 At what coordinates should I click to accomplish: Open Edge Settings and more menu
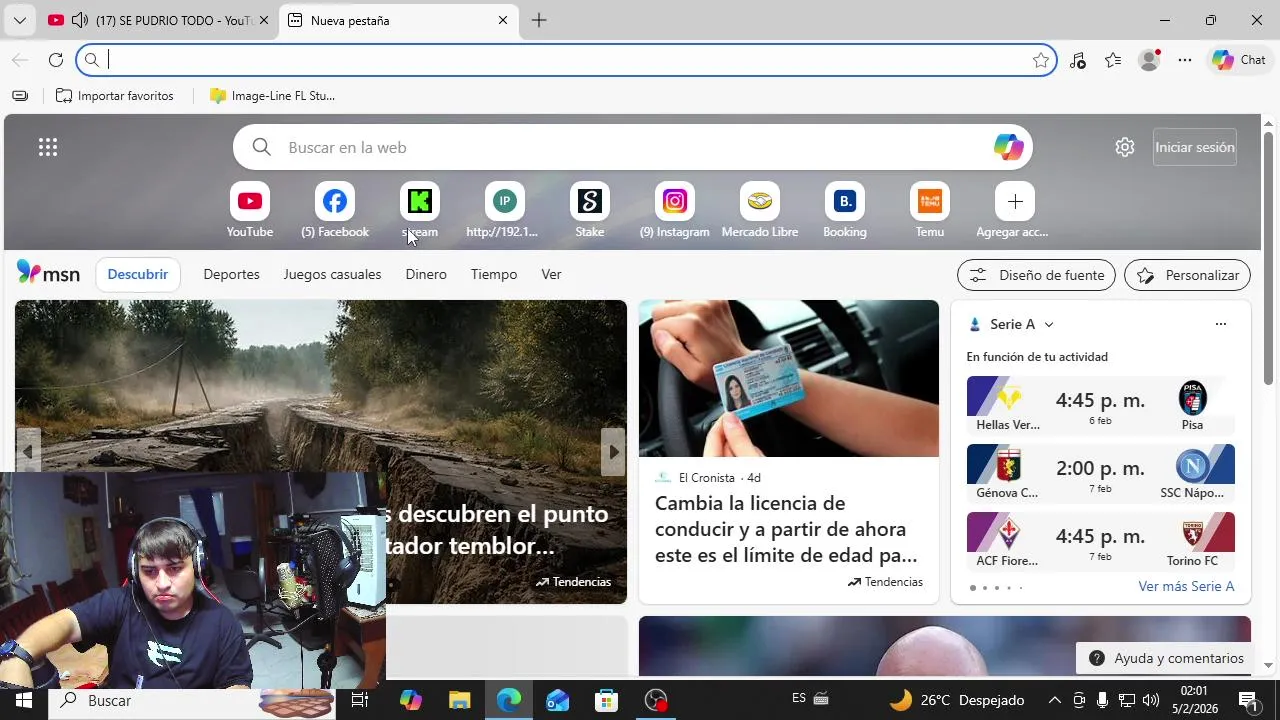[x=1185, y=60]
